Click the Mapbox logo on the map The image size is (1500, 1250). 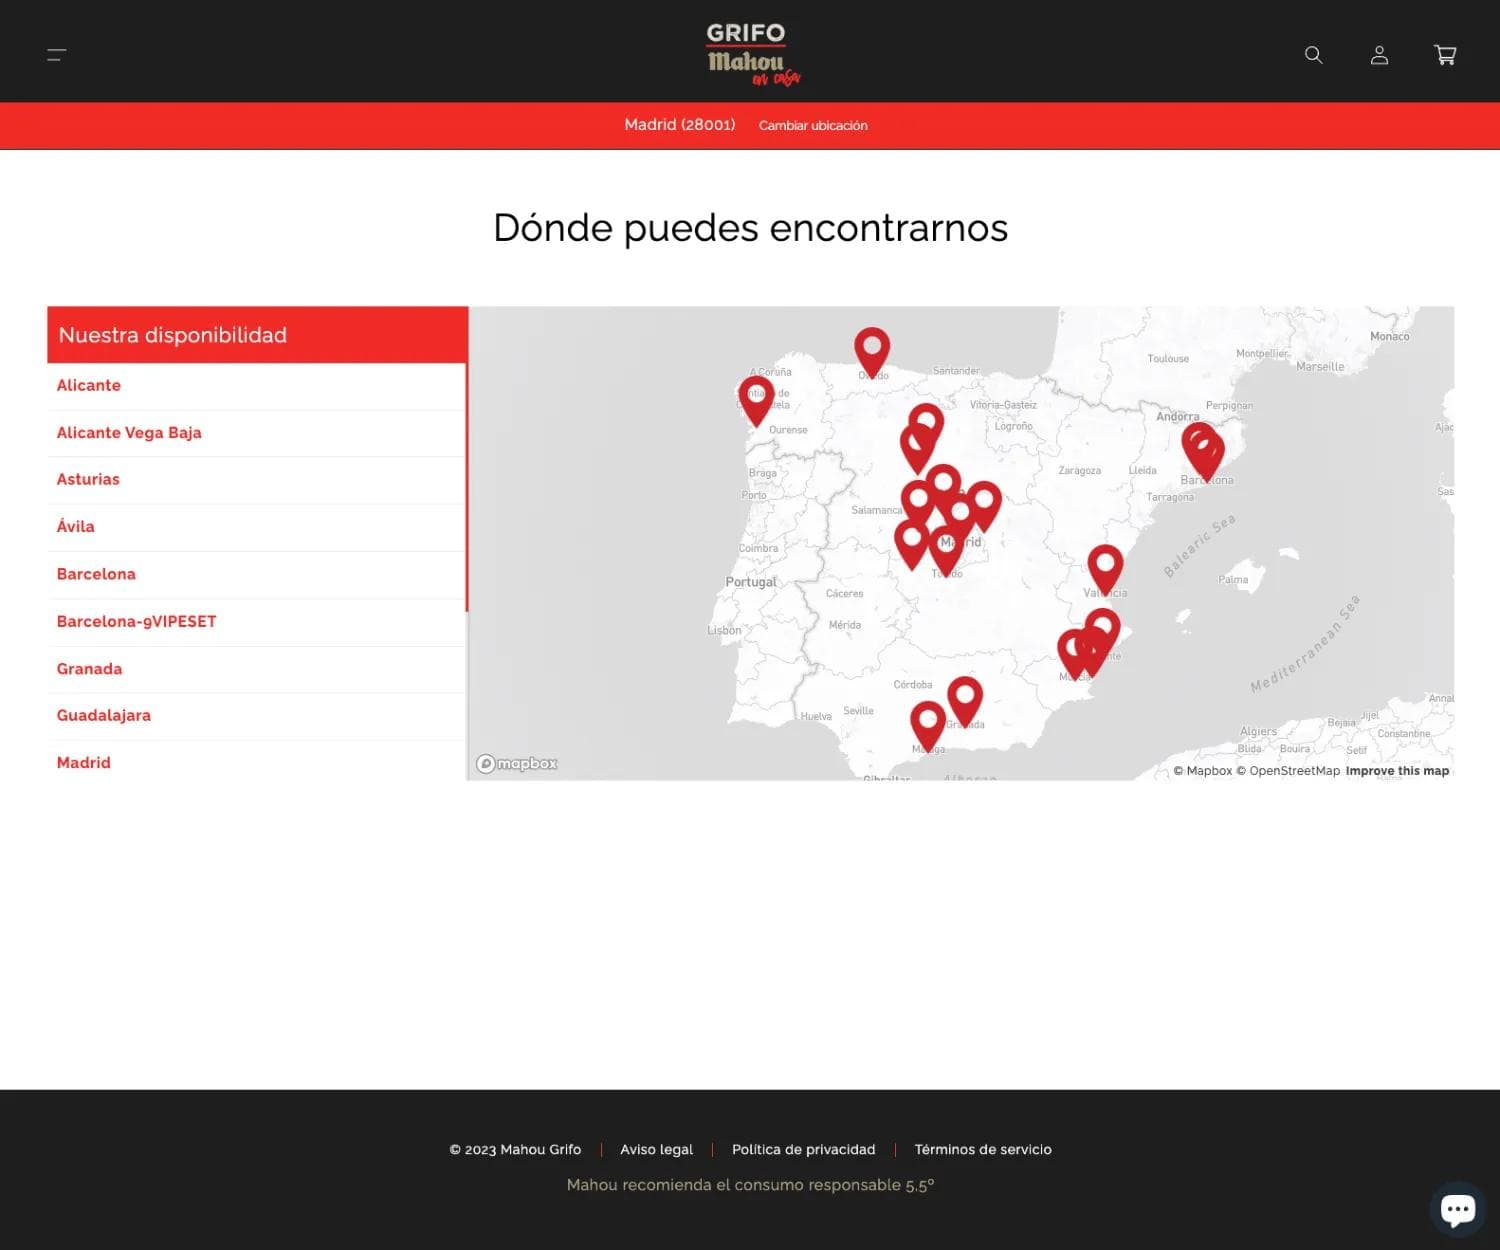point(517,763)
